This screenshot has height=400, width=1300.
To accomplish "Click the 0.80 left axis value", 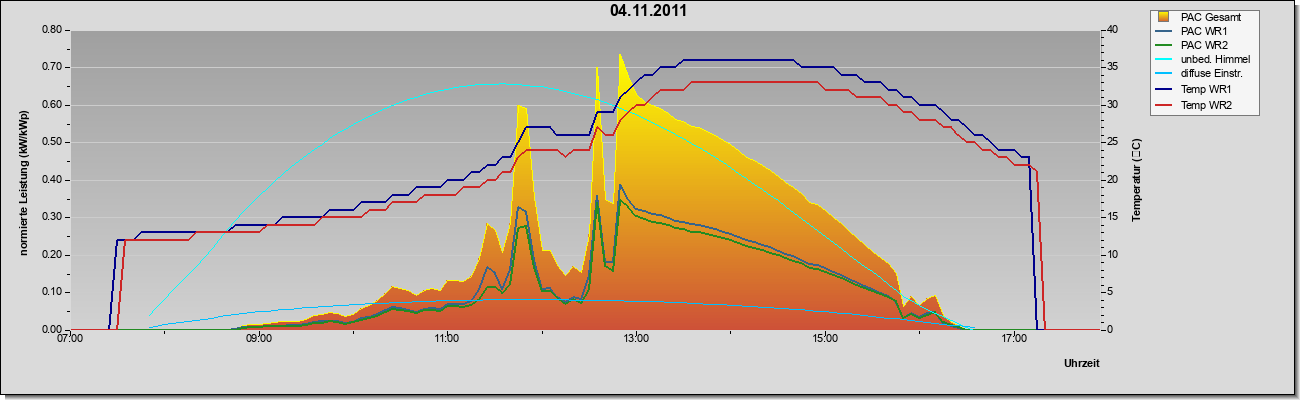I will [x=53, y=30].
